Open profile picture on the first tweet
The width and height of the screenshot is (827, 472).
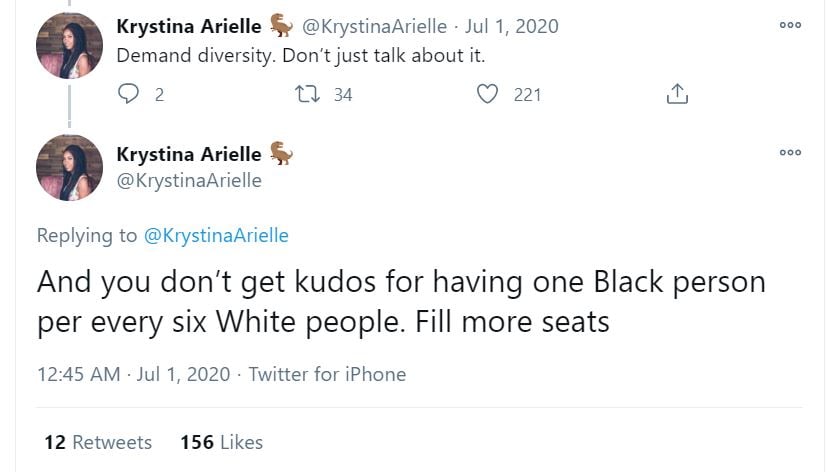pyautogui.click(x=69, y=45)
